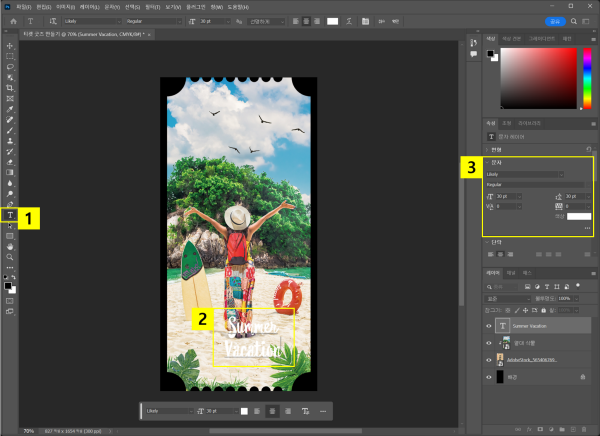Image resolution: width=600 pixels, height=436 pixels.
Task: Open the layer blending mode dropdown
Action: coord(509,298)
